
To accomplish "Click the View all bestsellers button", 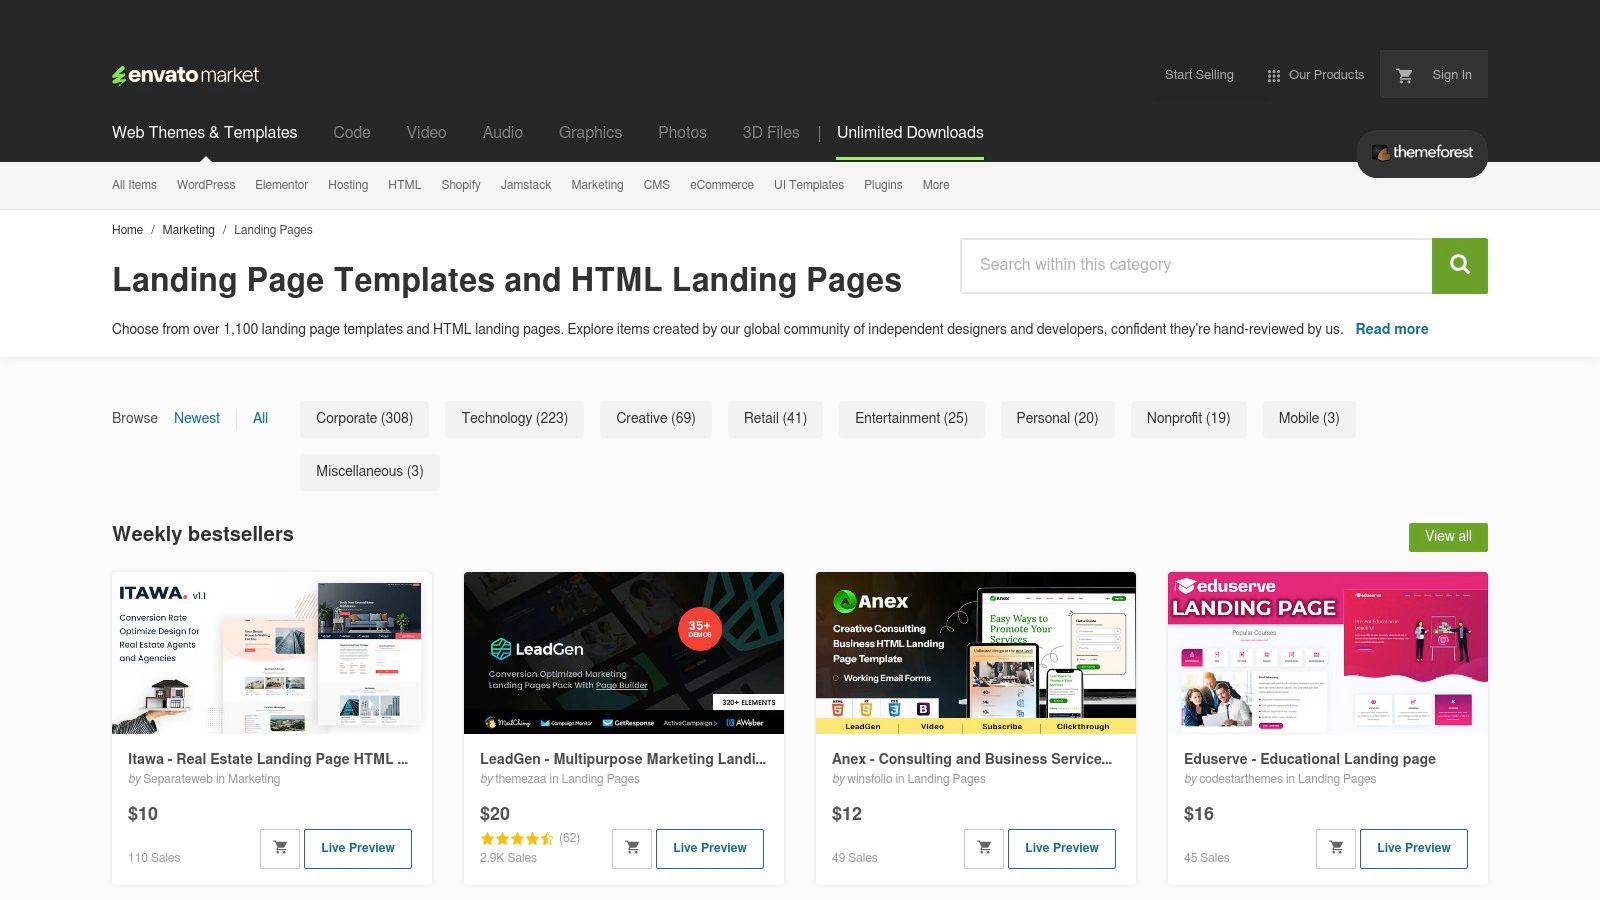I will tap(1447, 536).
